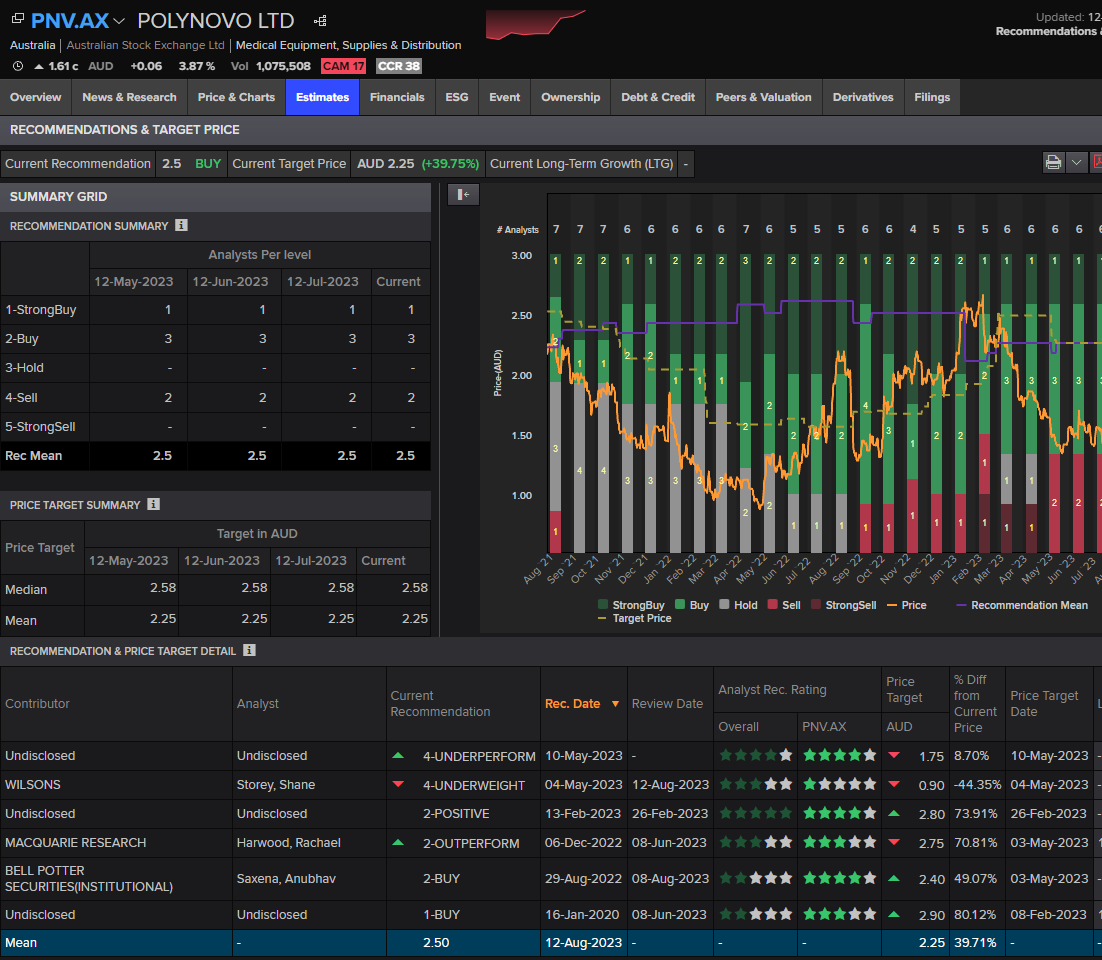Toggle the Hold legend series
The width and height of the screenshot is (1102, 960).
(x=738, y=605)
